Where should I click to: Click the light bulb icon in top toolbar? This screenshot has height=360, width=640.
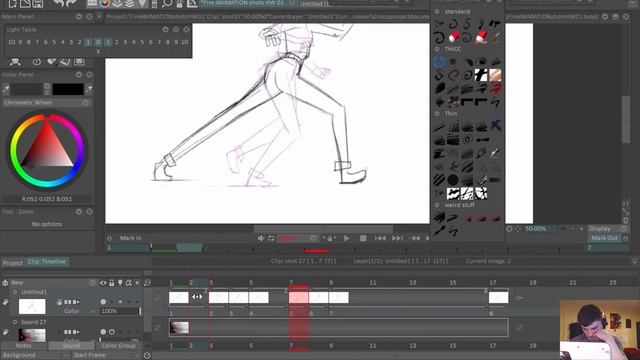142,4
